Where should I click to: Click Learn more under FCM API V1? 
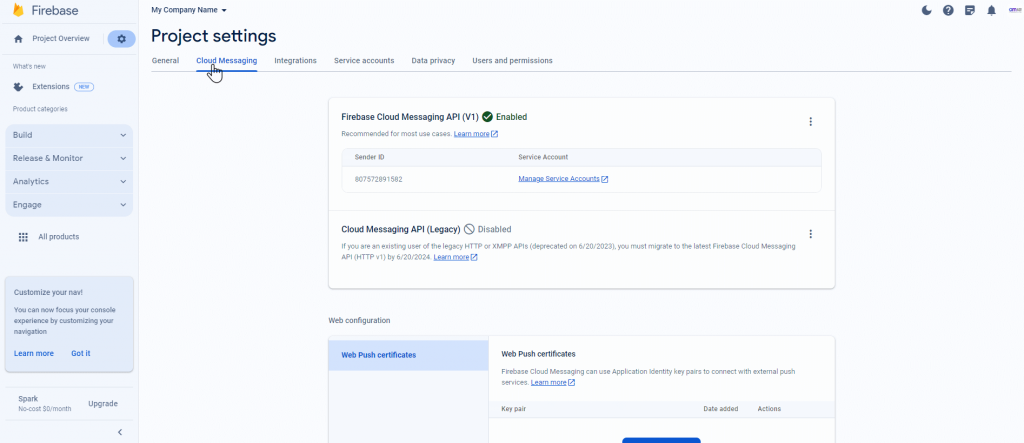pyautogui.click(x=475, y=134)
